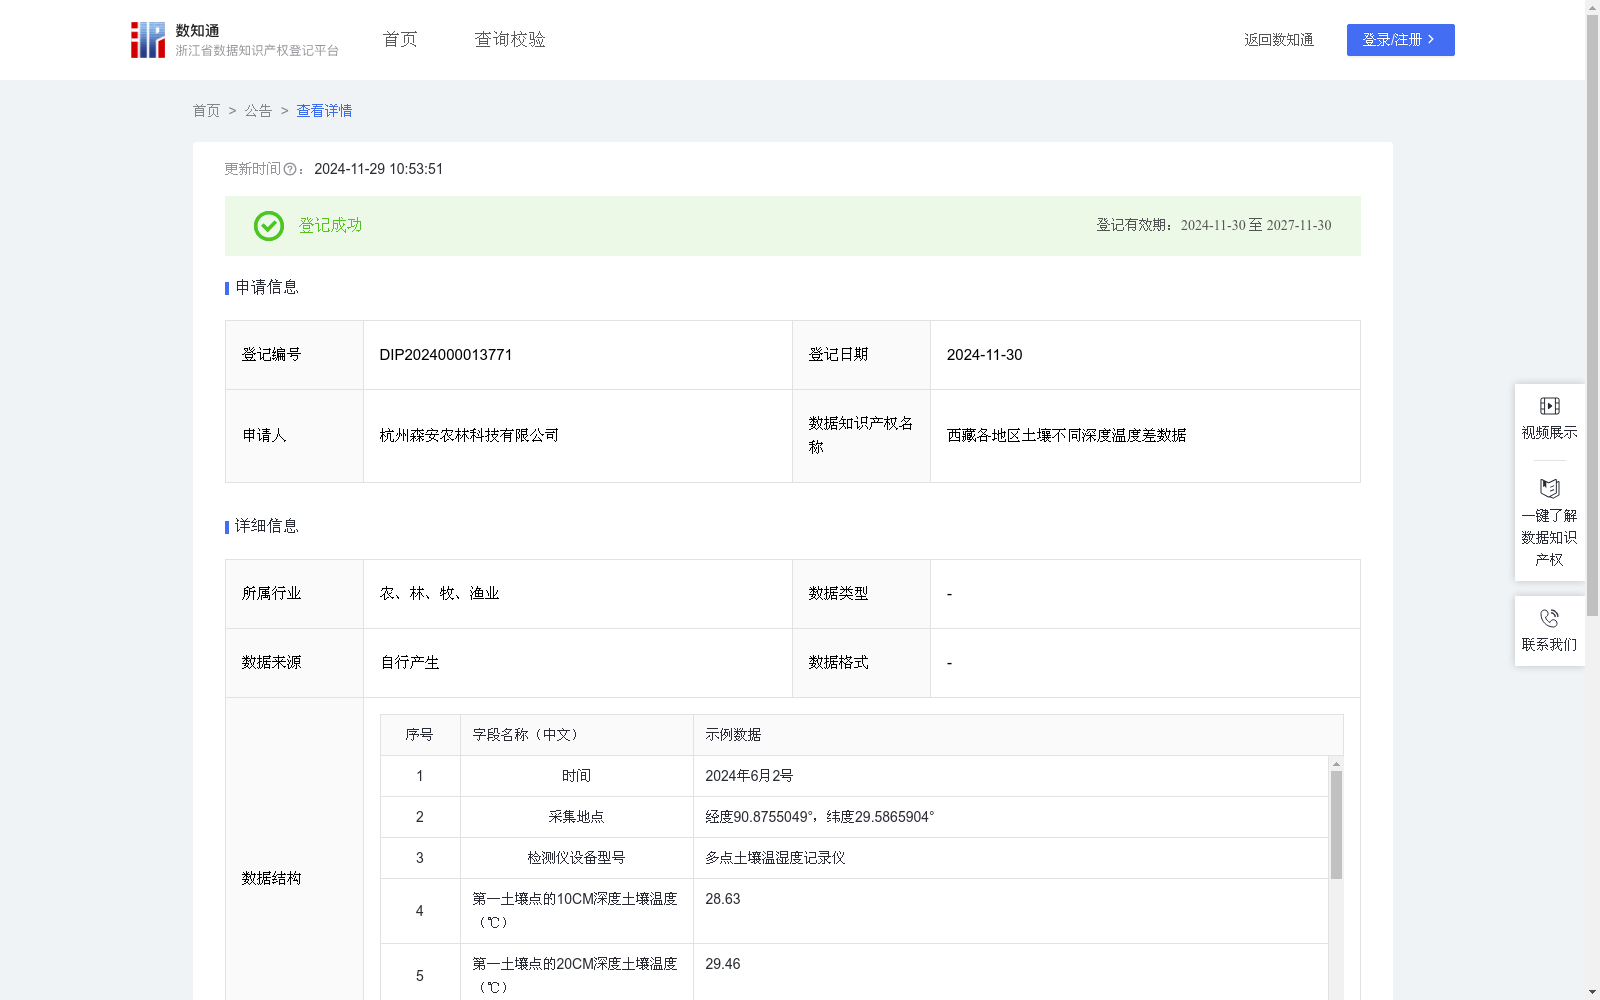
Task: Click the update time 2024-11-29 10:53:51
Action: pyautogui.click(x=378, y=170)
